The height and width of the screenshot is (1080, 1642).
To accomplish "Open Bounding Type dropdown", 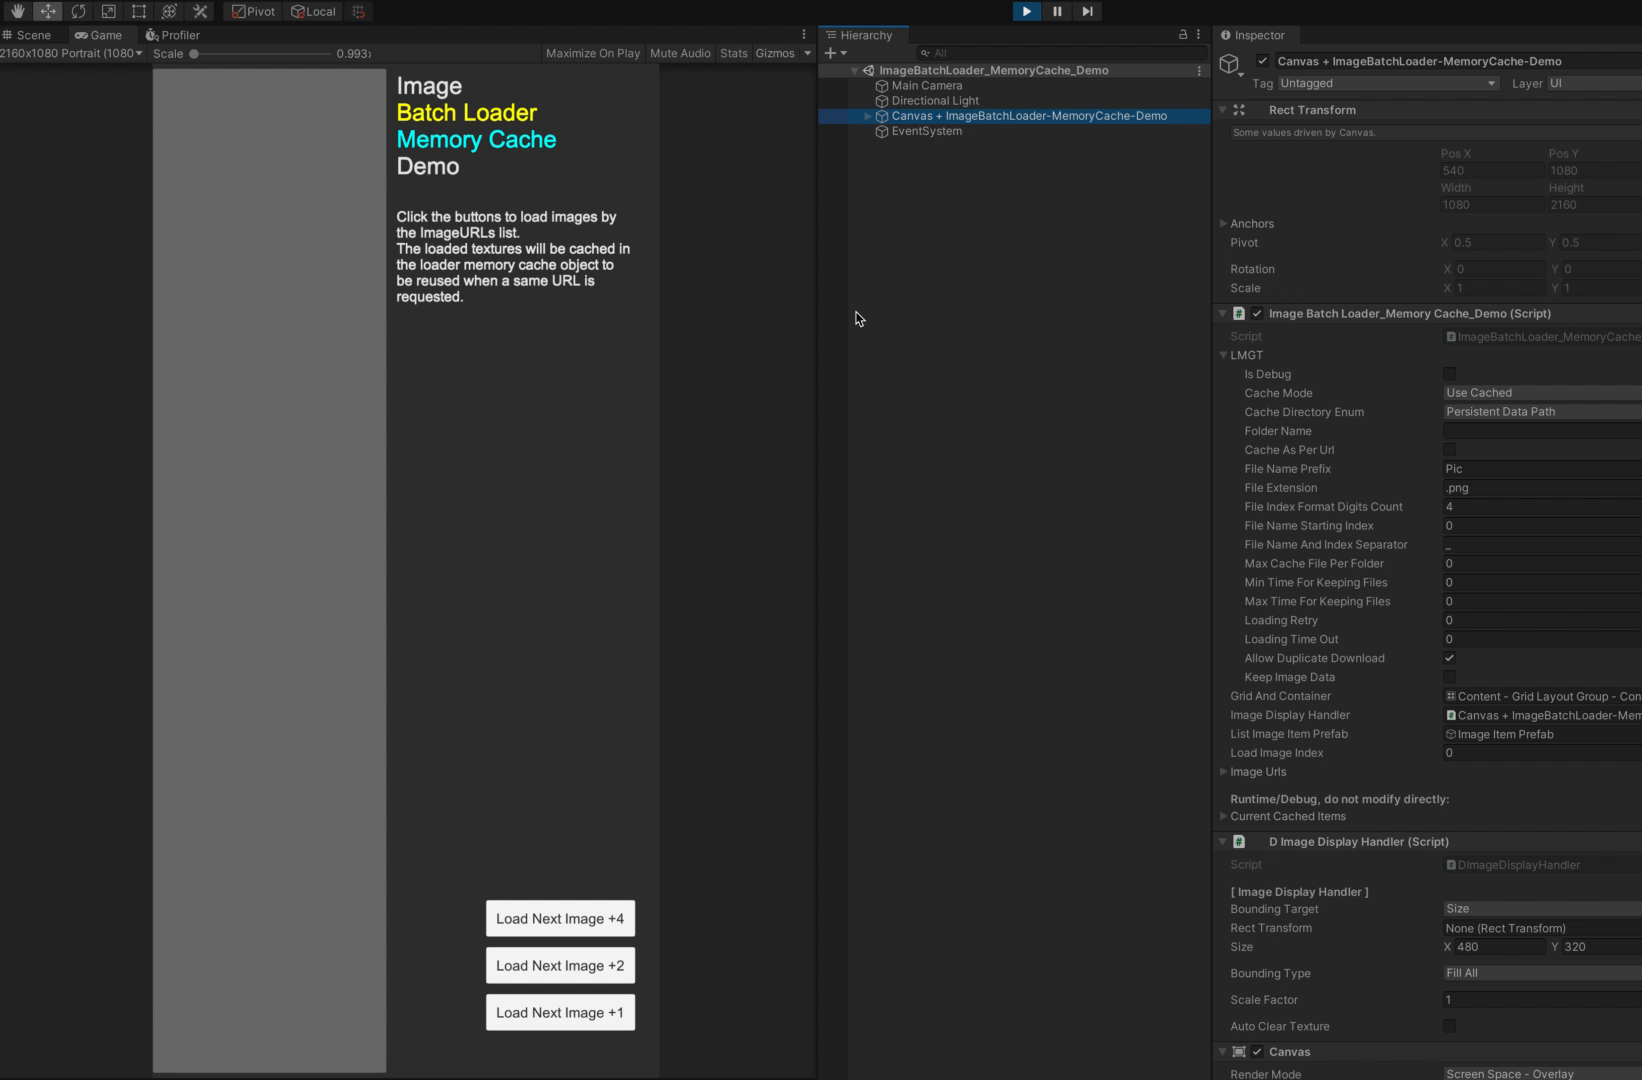I will 1542,973.
